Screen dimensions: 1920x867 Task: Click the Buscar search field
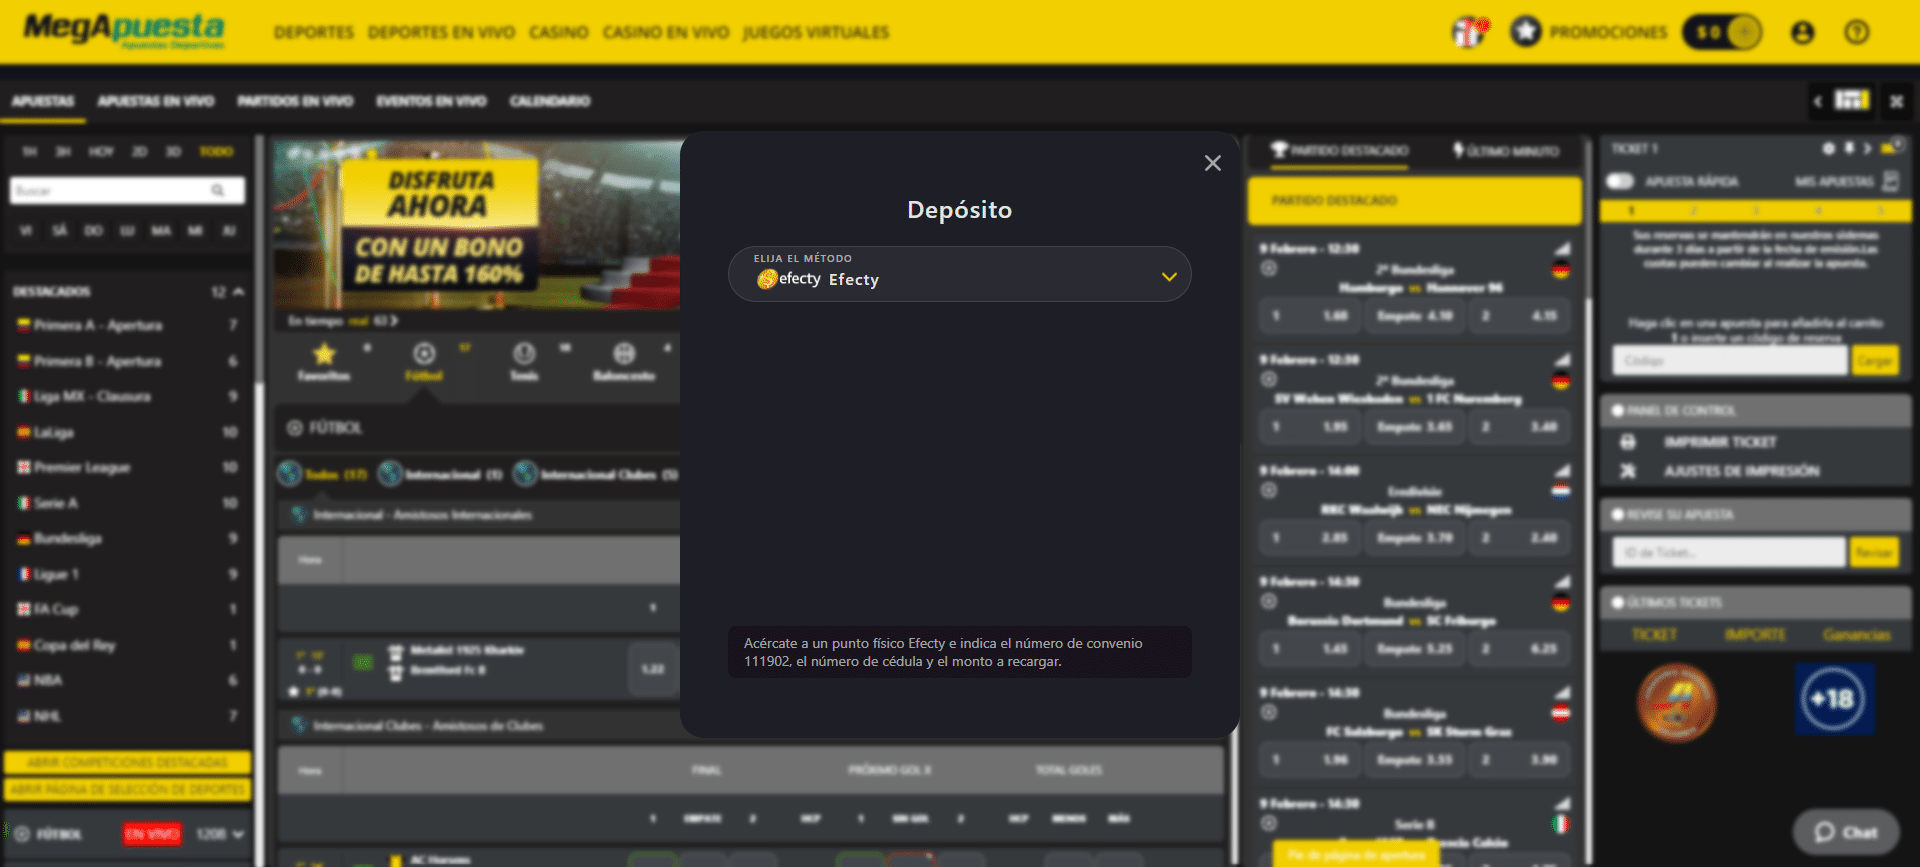tap(127, 190)
